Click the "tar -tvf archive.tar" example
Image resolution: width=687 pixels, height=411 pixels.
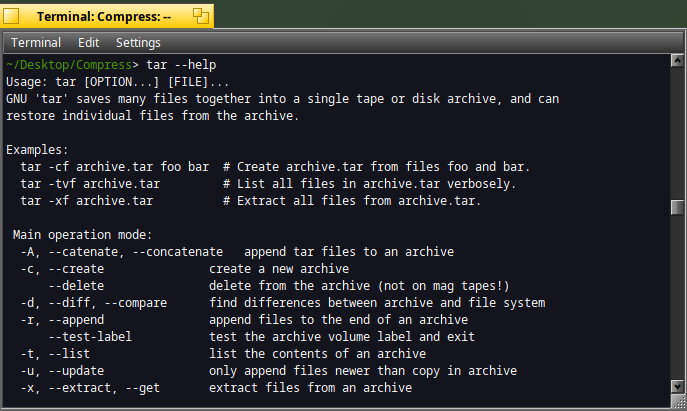click(90, 184)
